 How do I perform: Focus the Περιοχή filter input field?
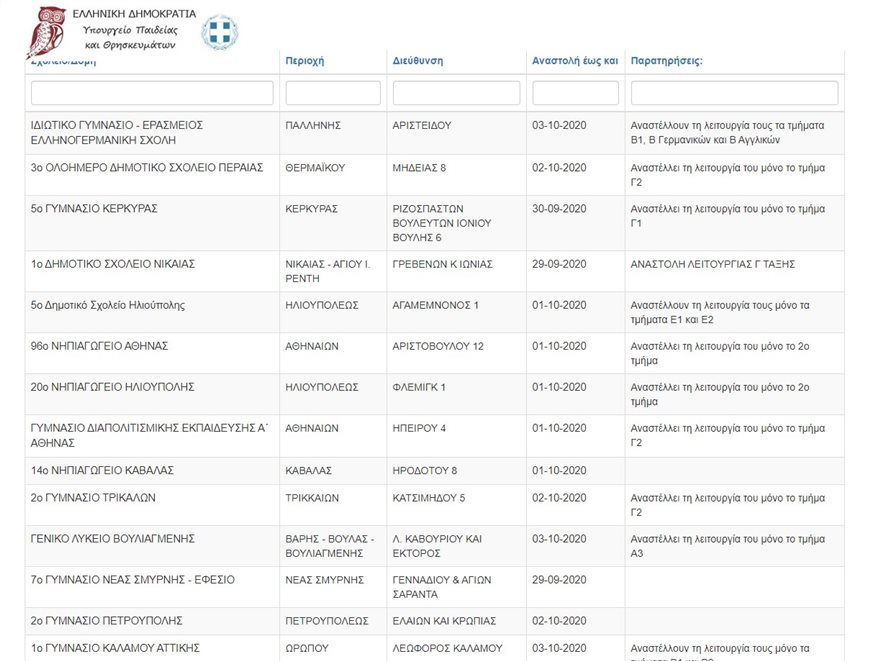coord(333,93)
